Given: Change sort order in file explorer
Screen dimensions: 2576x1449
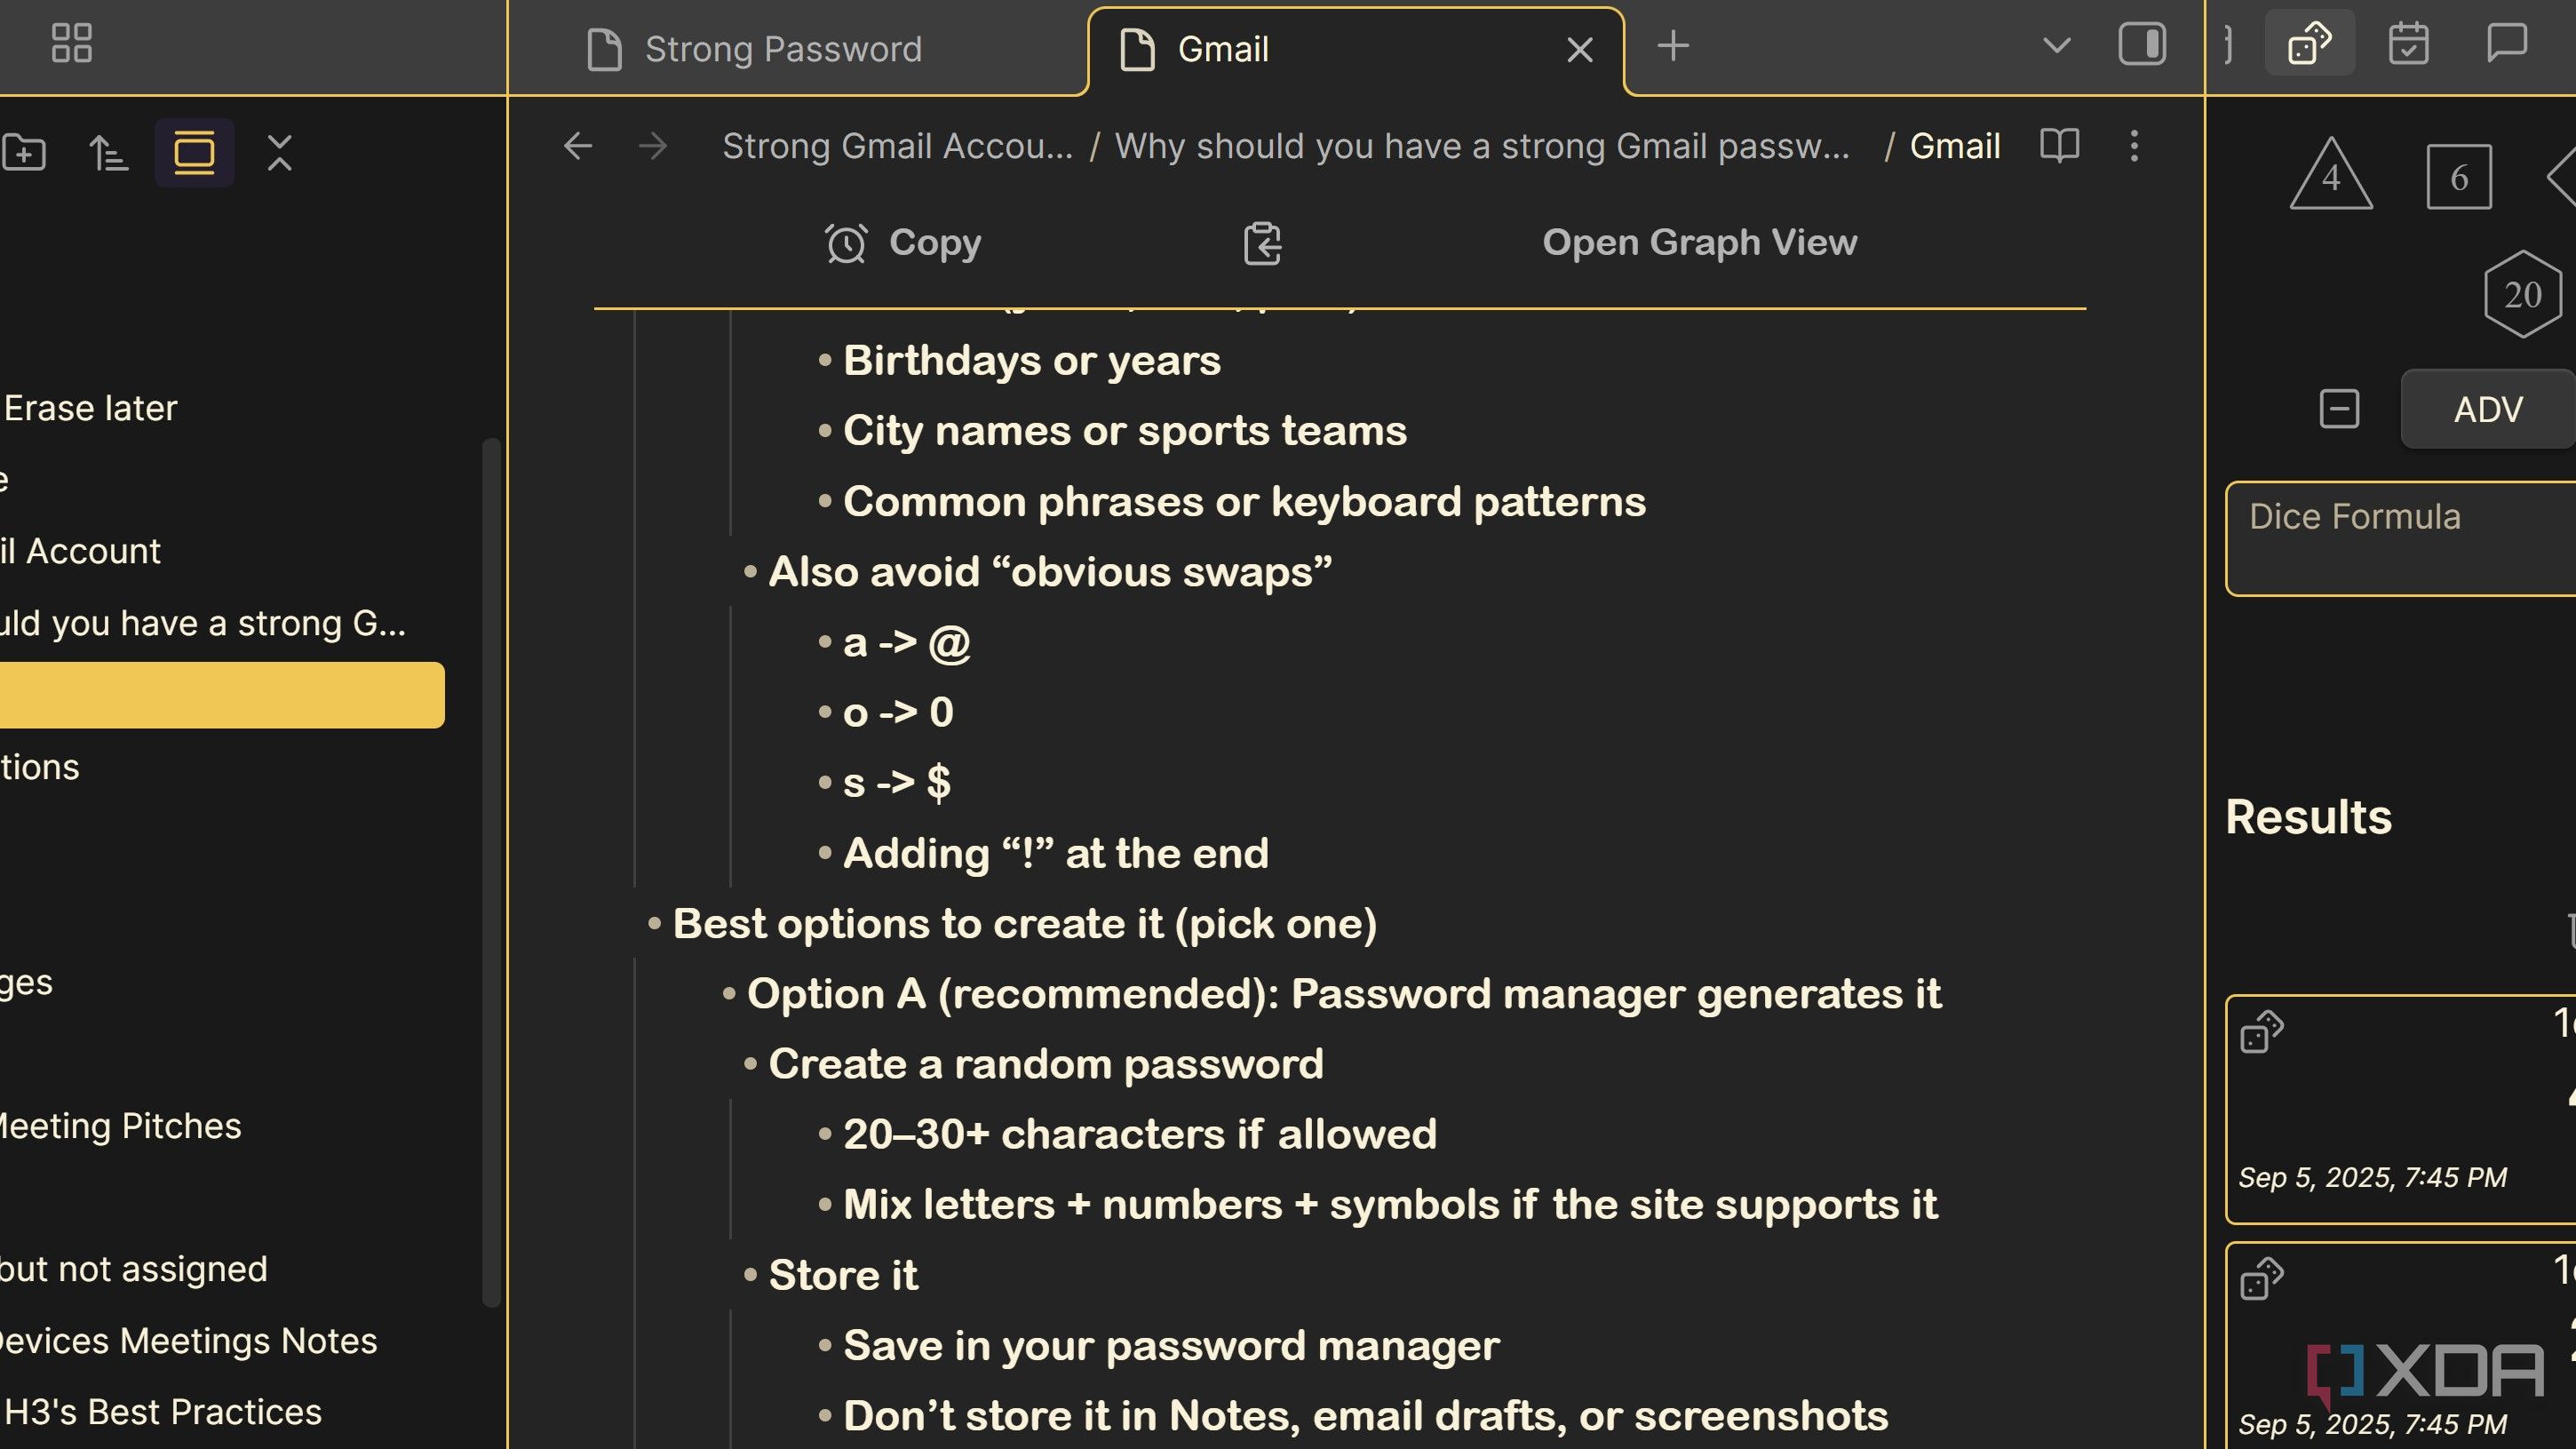Looking at the screenshot, I should 108,153.
